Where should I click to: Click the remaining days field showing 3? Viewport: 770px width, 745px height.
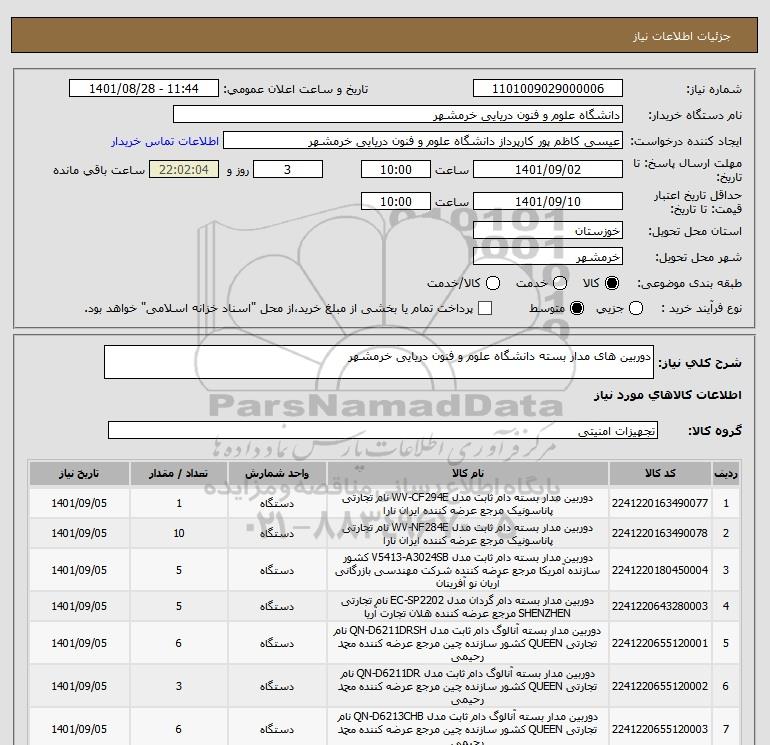click(x=288, y=170)
